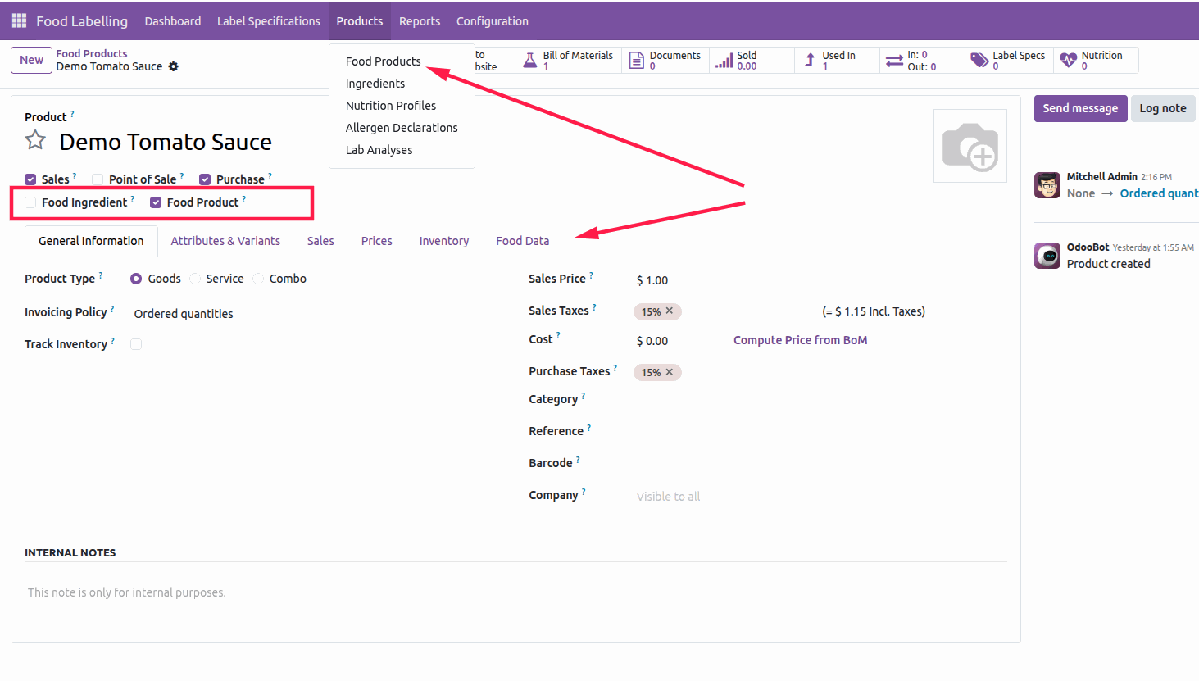Click the Used In arrow icon
Image resolution: width=1199 pixels, height=681 pixels.
pos(810,60)
